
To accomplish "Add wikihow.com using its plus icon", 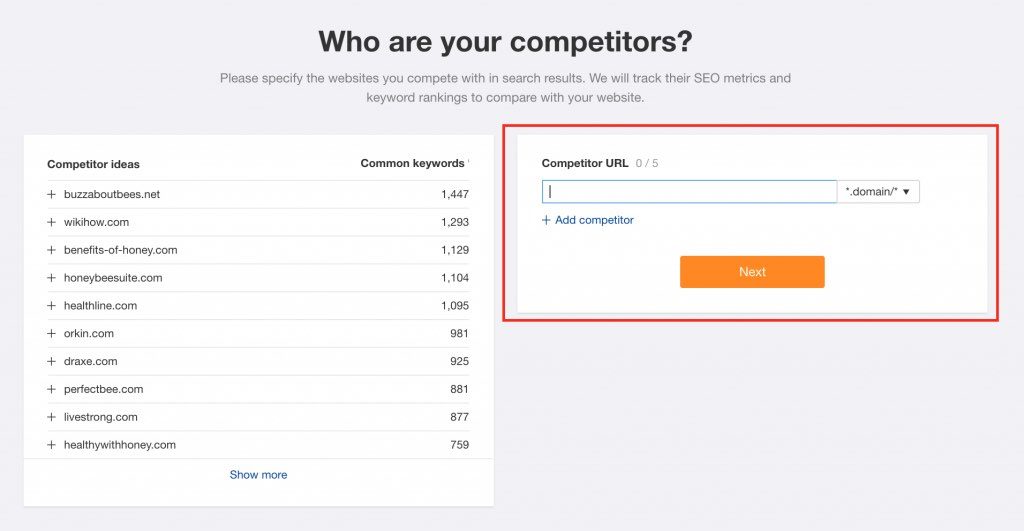I will point(51,222).
